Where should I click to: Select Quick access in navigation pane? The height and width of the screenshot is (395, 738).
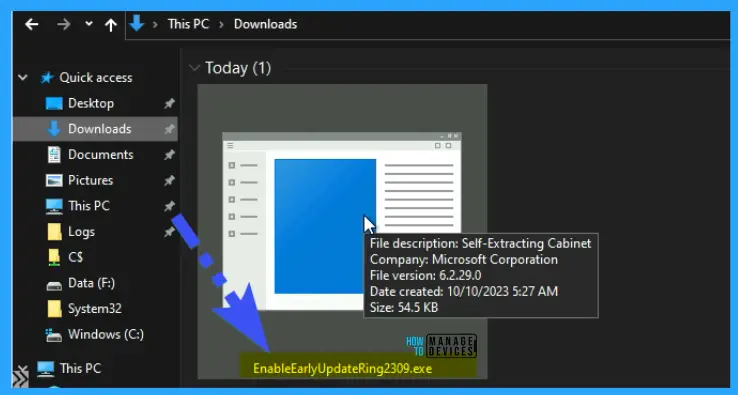point(96,78)
